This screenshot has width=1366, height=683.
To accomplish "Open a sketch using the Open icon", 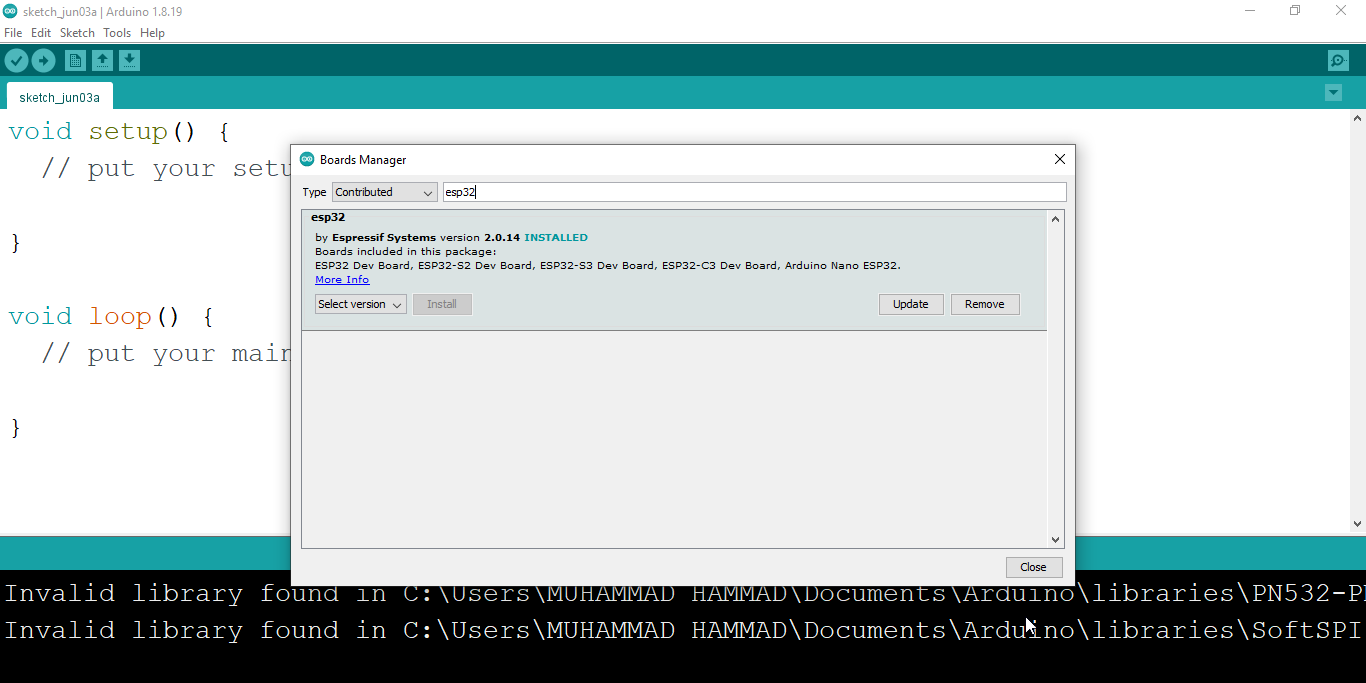I will tap(102, 61).
